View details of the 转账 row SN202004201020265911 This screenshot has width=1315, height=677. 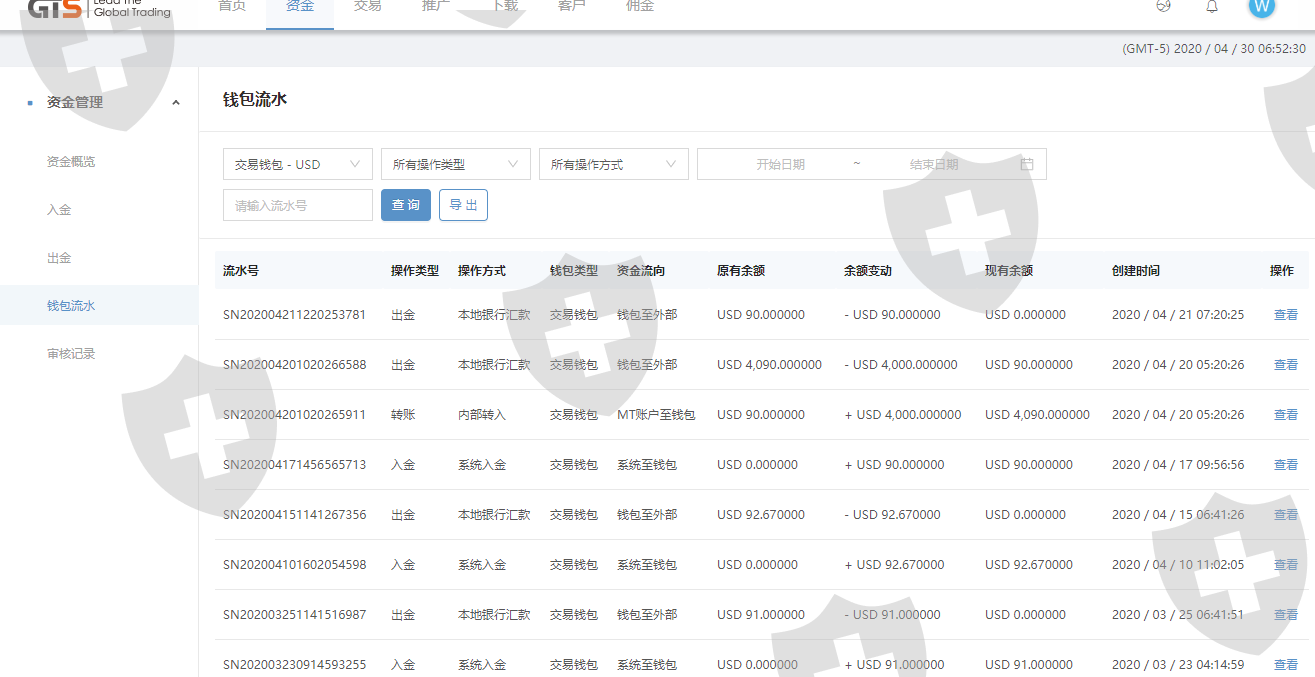pos(1285,415)
